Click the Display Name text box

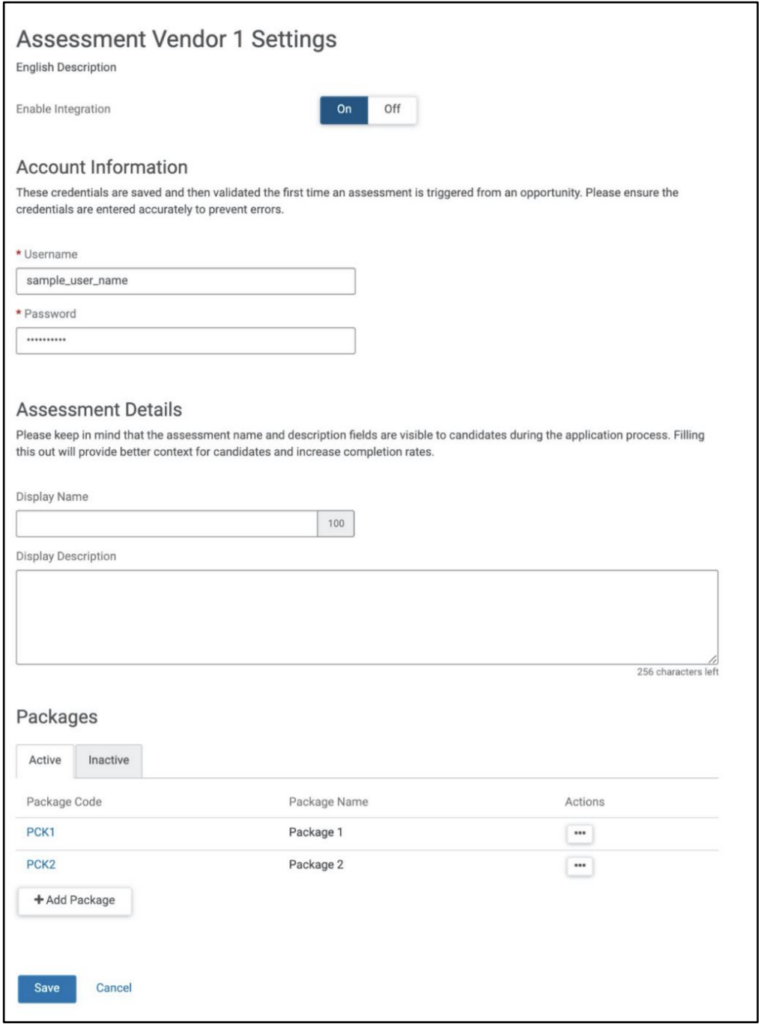click(167, 524)
